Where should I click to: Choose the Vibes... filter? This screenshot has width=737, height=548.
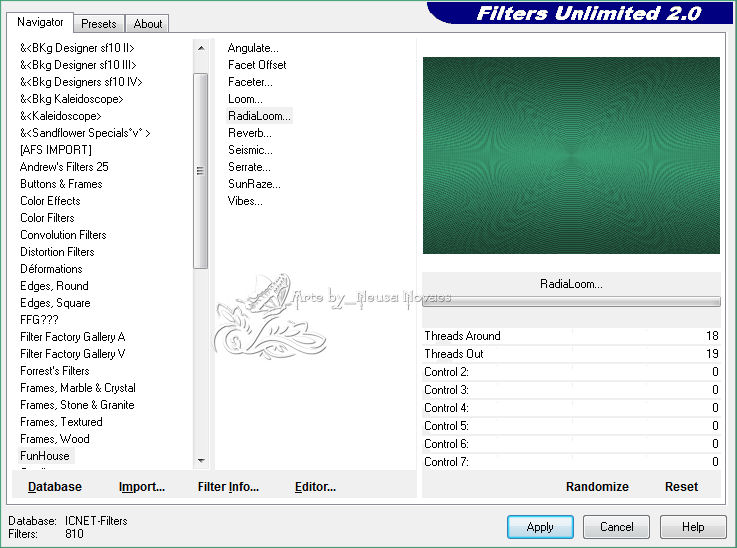coord(245,201)
